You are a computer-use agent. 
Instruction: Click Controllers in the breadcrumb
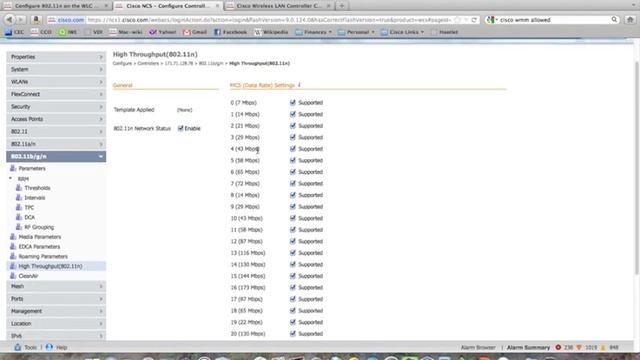coord(148,63)
